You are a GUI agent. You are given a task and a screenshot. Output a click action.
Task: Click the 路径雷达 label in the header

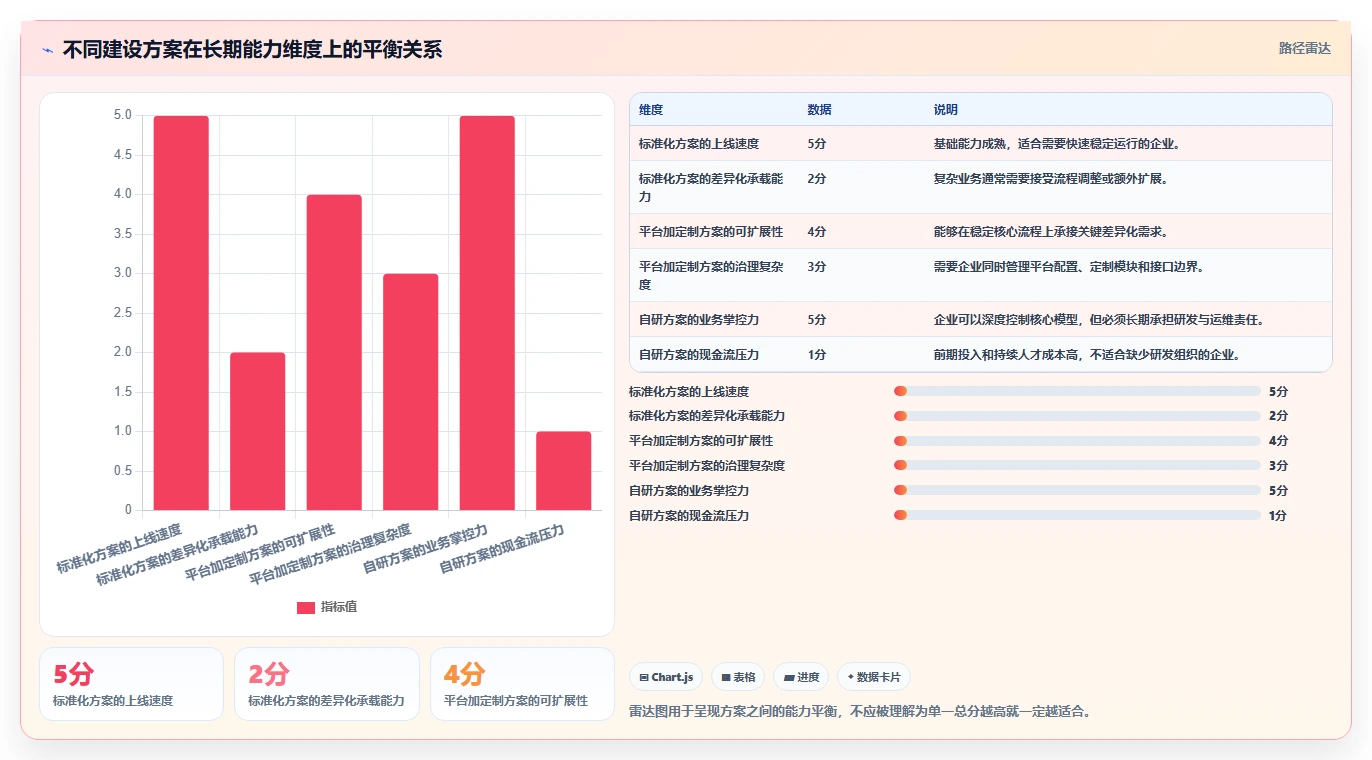[x=1304, y=48]
